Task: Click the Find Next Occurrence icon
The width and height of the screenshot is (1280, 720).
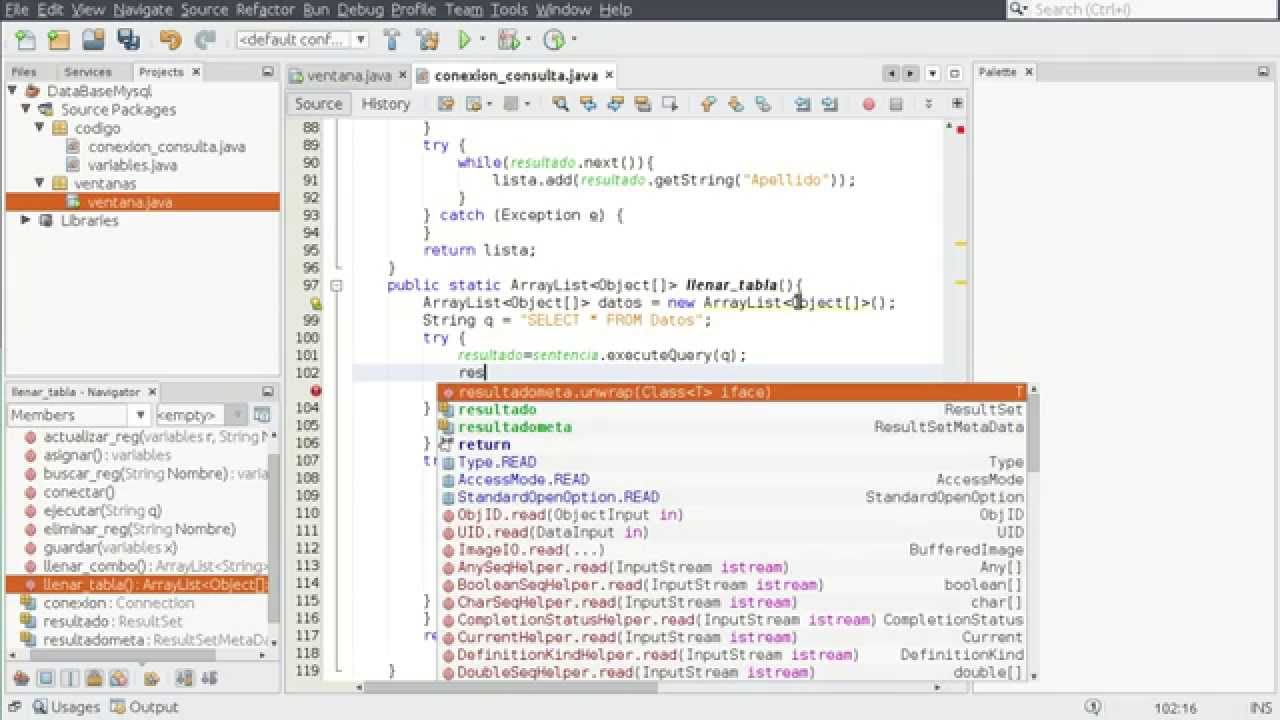Action: click(615, 104)
